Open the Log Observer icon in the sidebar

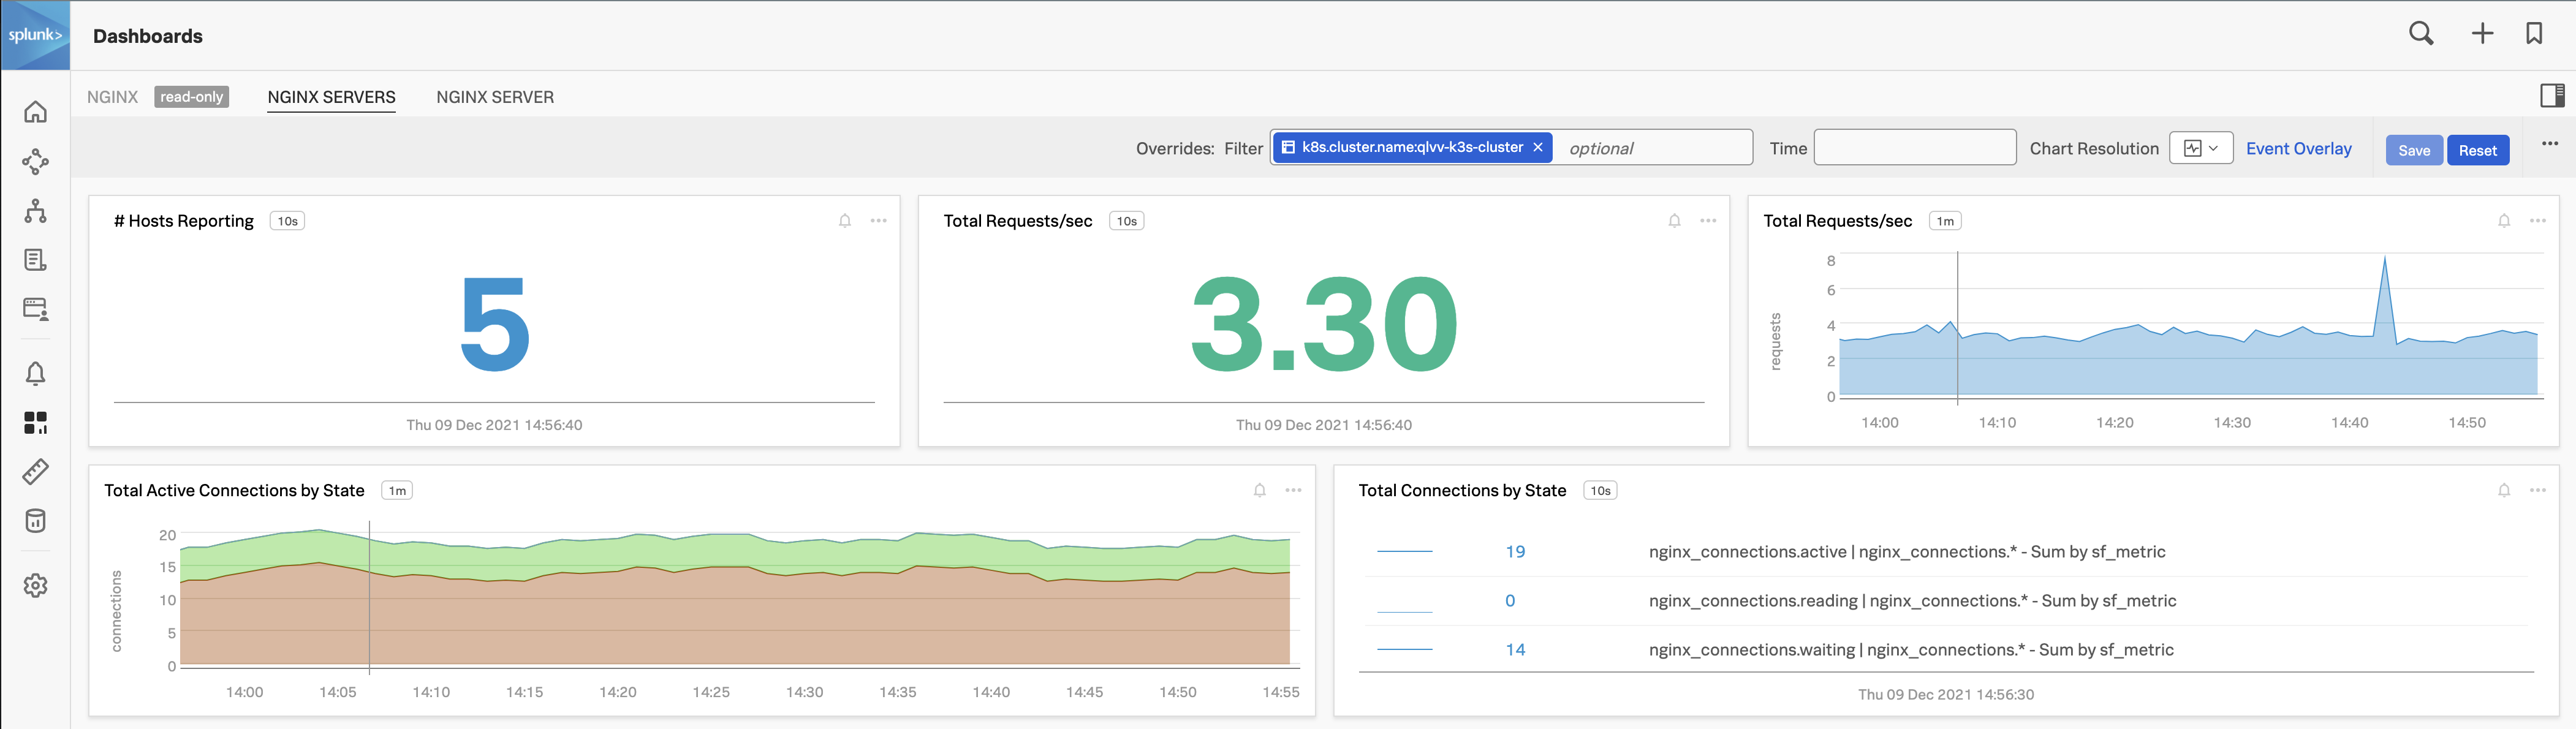(x=35, y=260)
